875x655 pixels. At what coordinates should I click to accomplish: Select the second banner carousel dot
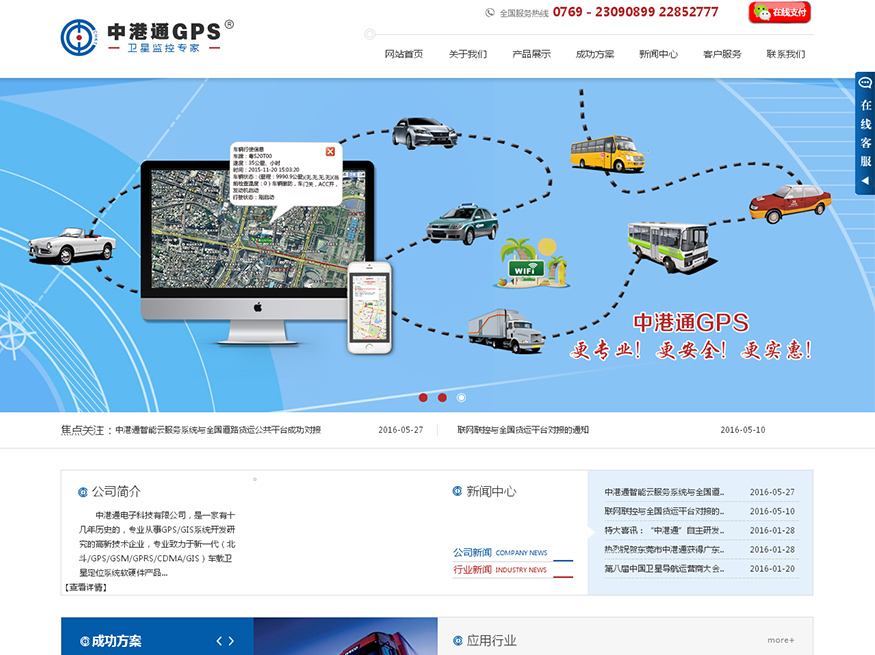[x=442, y=397]
